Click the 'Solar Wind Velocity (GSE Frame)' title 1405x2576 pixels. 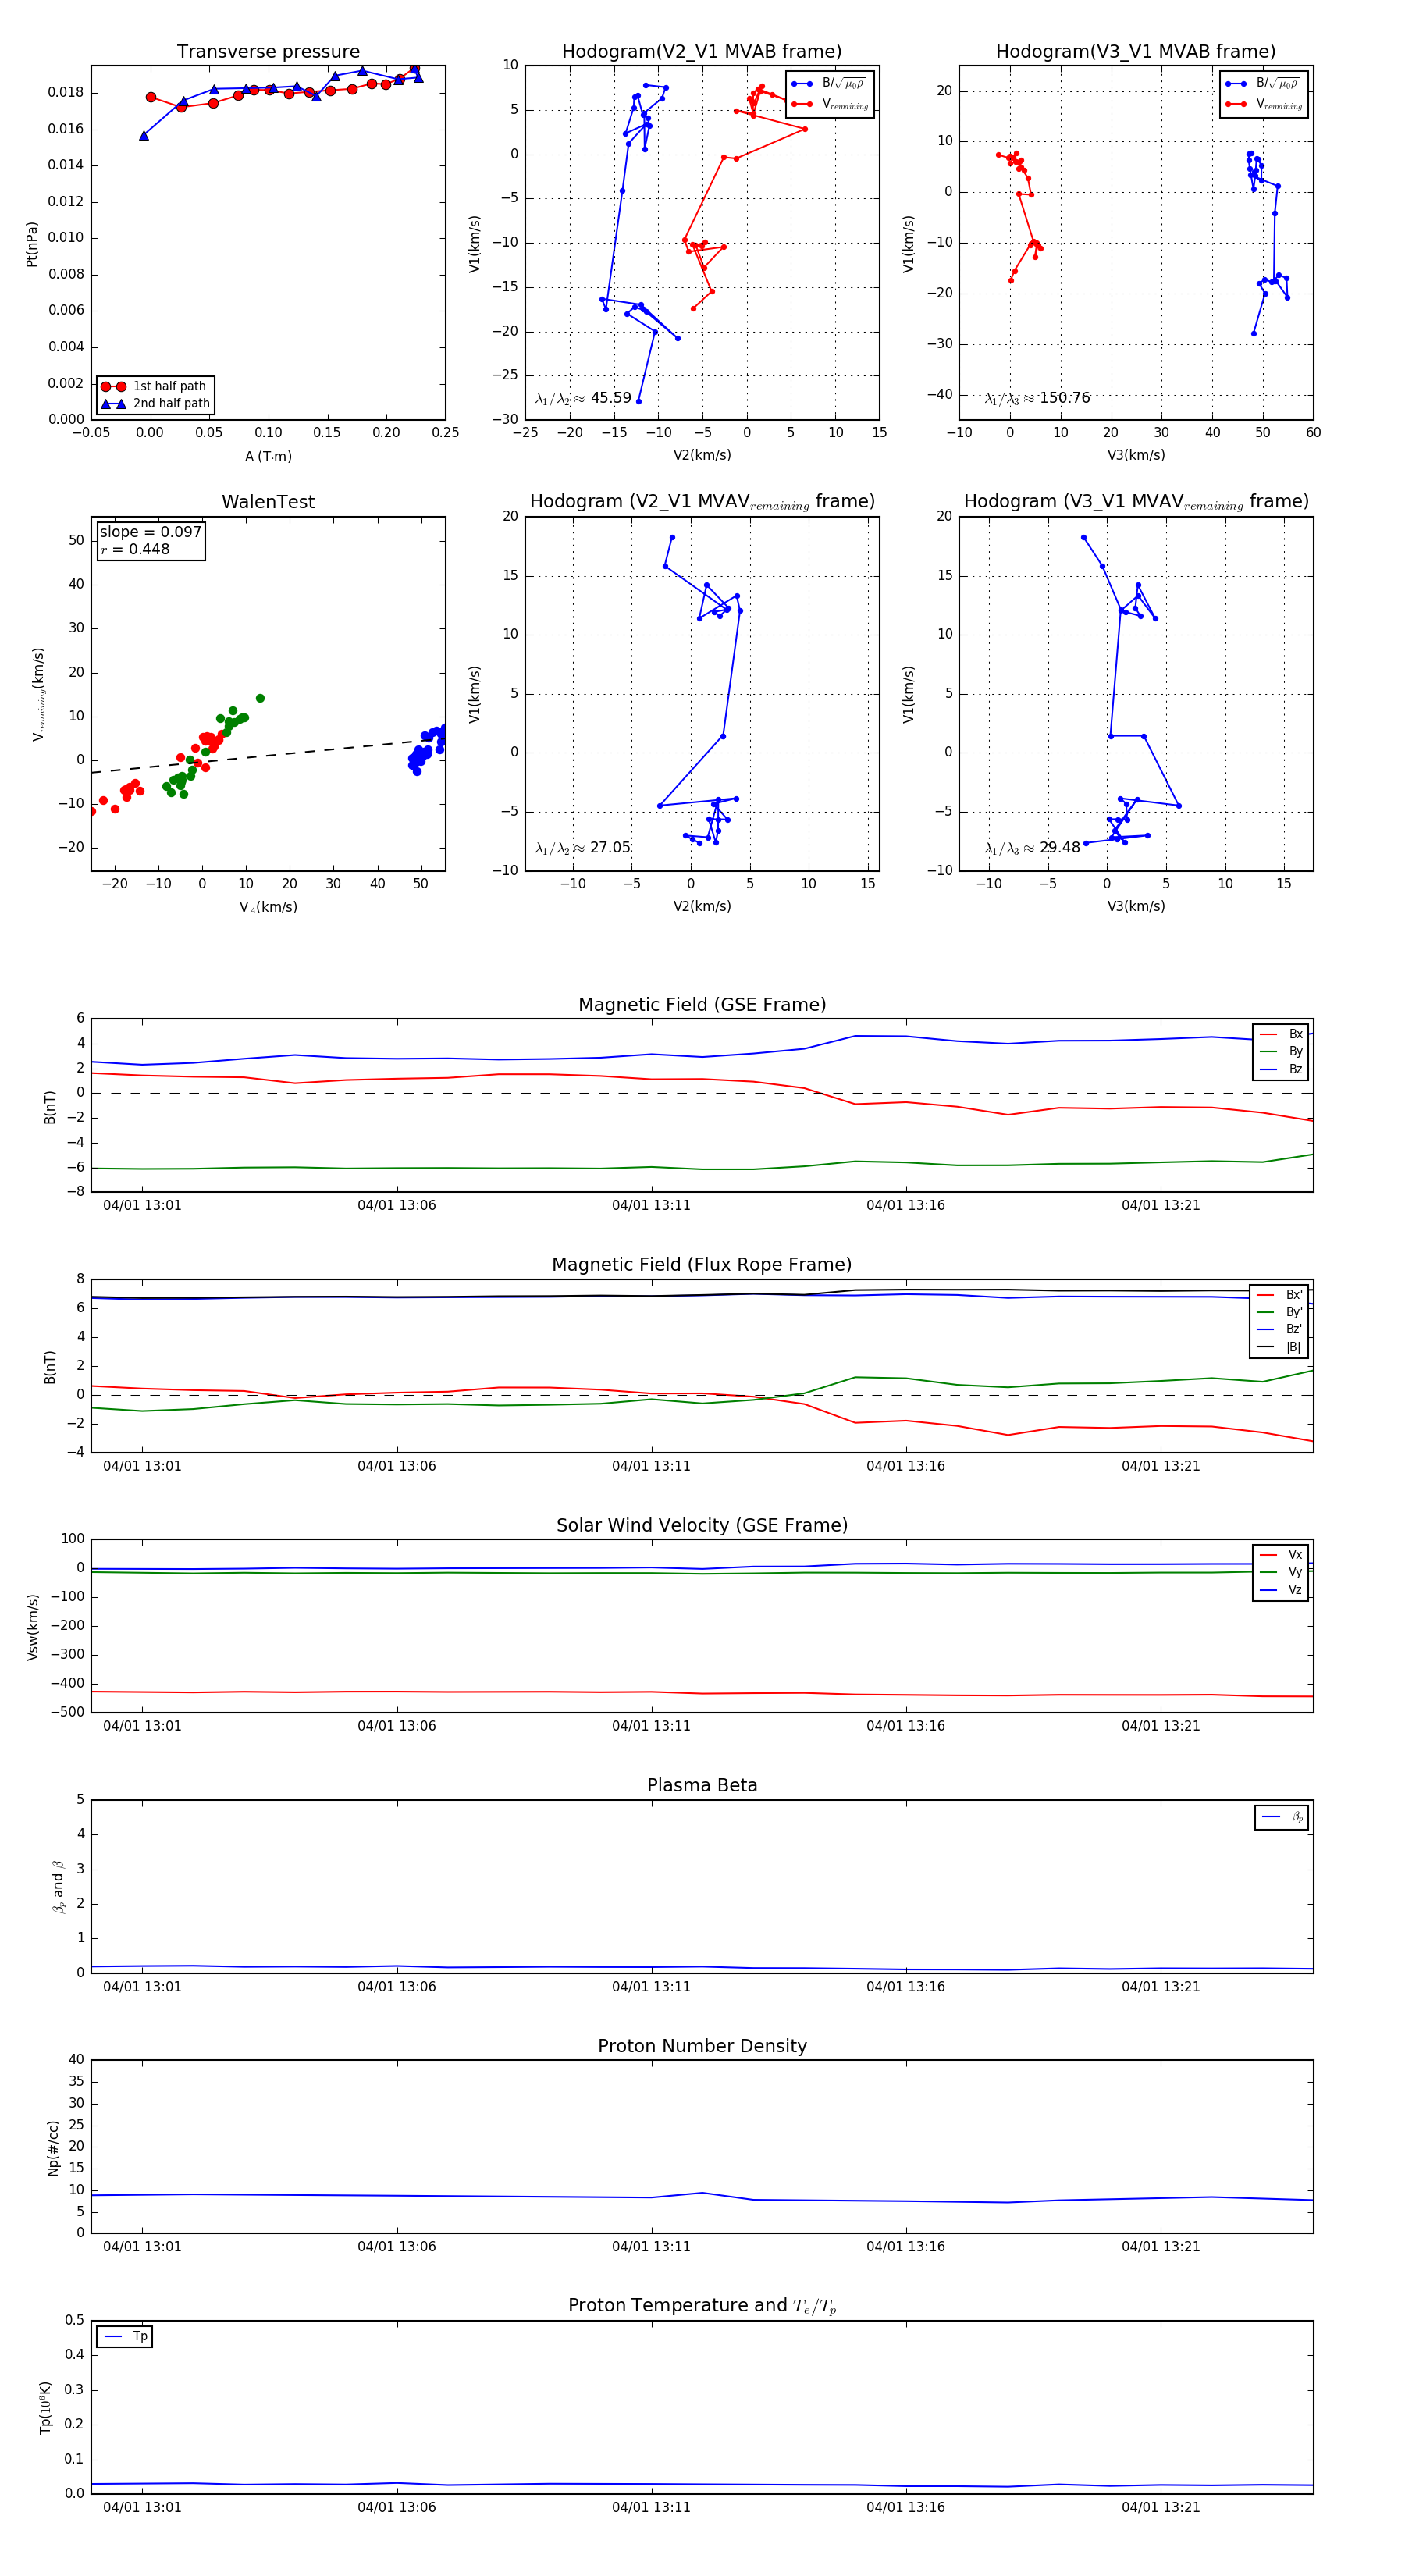pos(702,1525)
